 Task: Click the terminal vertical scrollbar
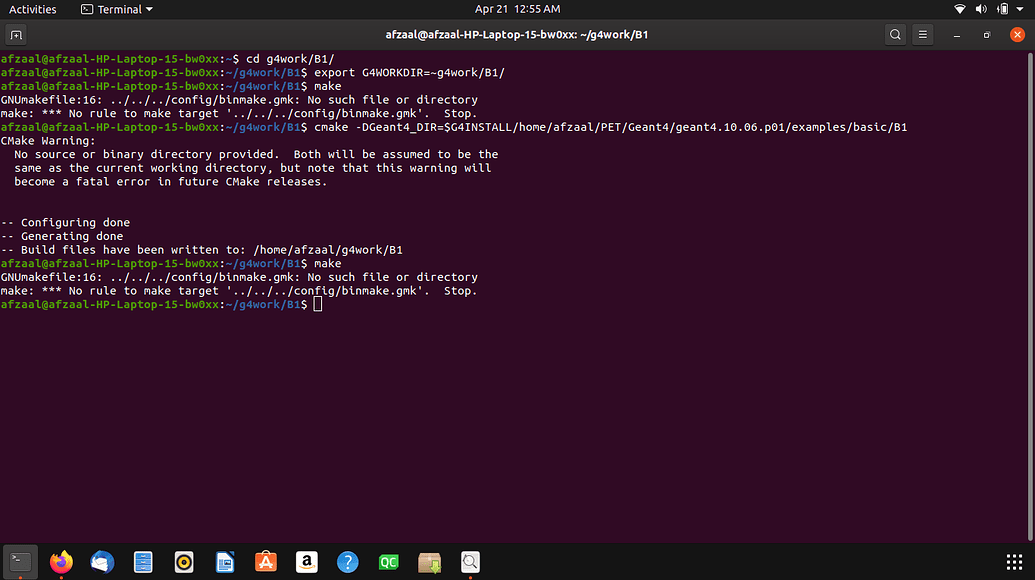coord(1030,296)
